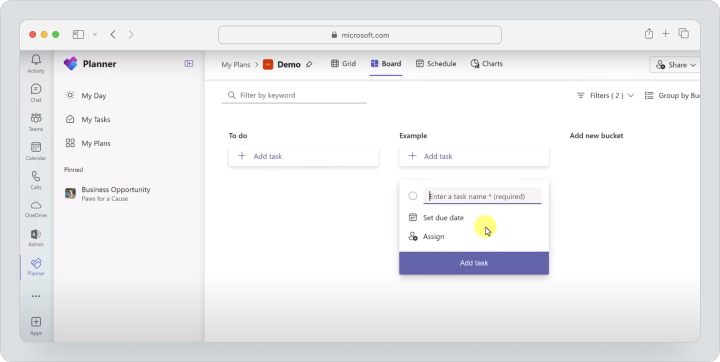Open the more apps ellipsis

point(36,296)
